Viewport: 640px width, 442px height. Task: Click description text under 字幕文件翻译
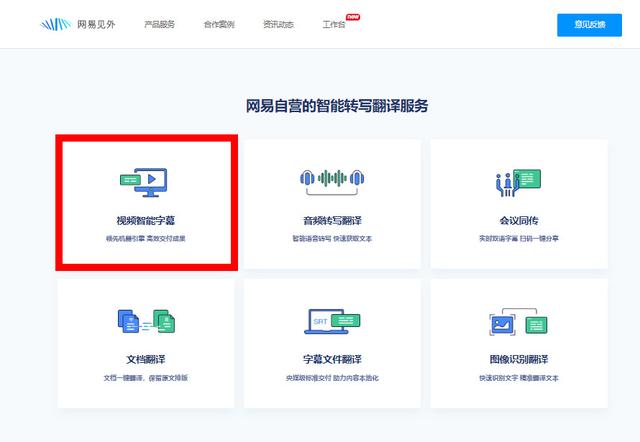pyautogui.click(x=332, y=378)
